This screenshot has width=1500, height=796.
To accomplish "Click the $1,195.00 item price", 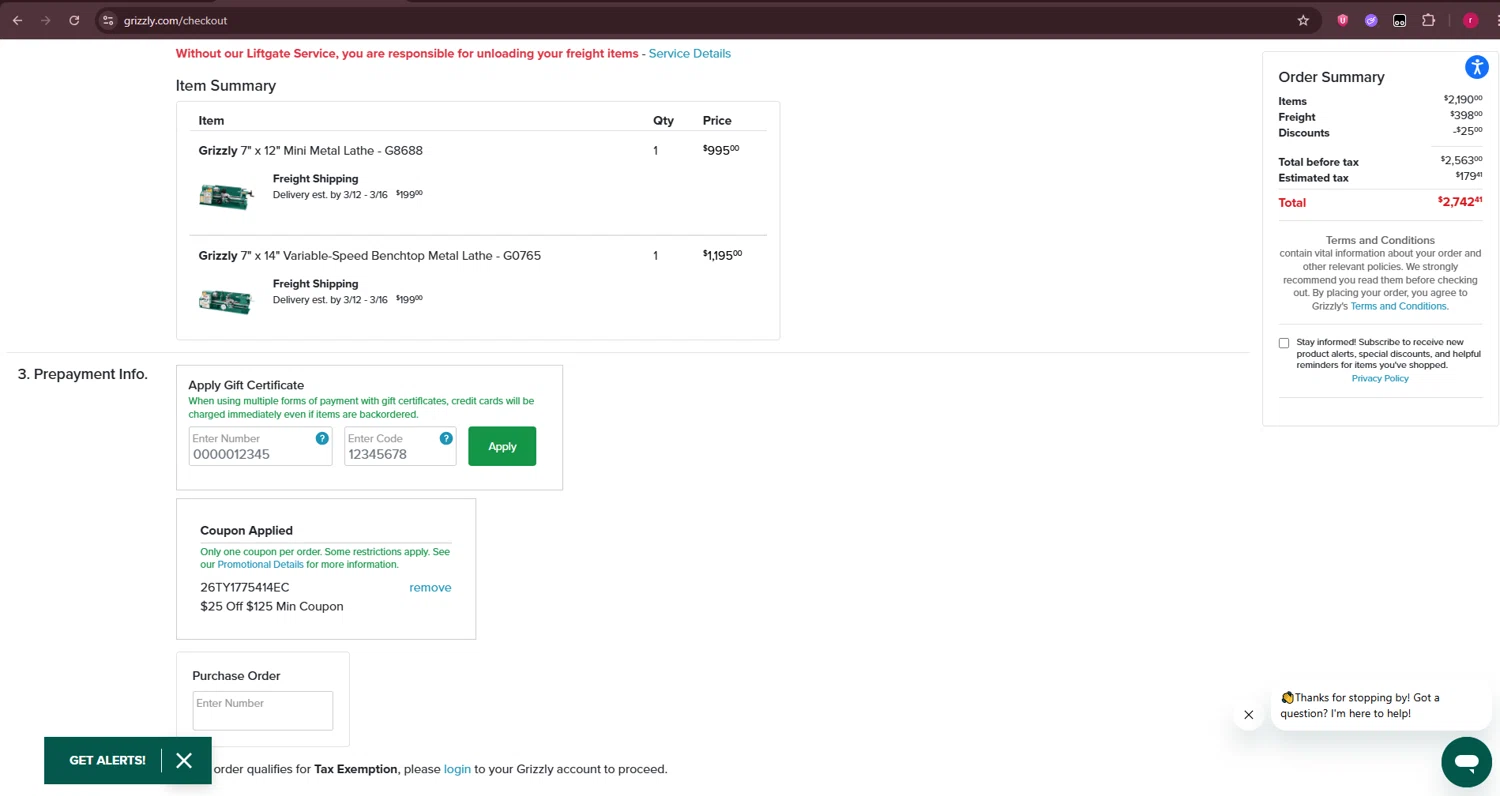I will click(x=722, y=255).
